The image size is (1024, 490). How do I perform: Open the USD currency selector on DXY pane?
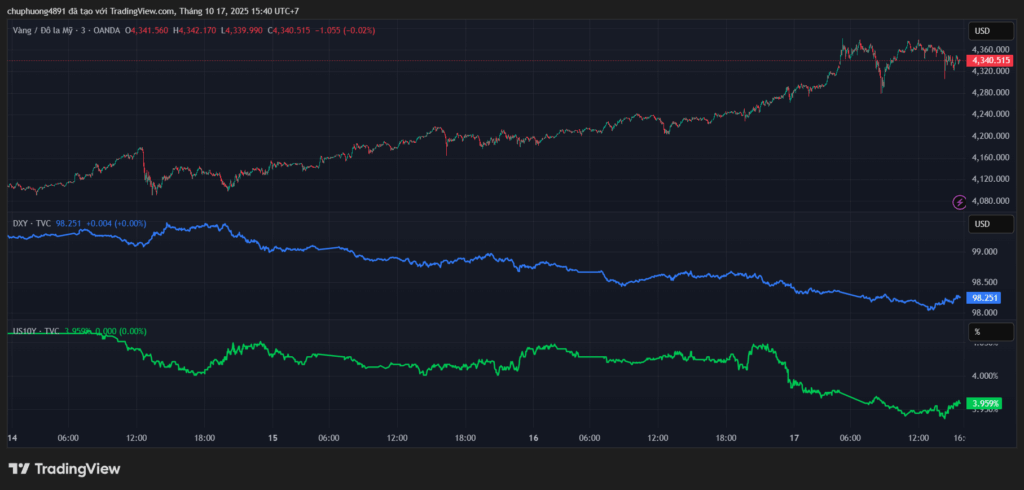coord(981,223)
